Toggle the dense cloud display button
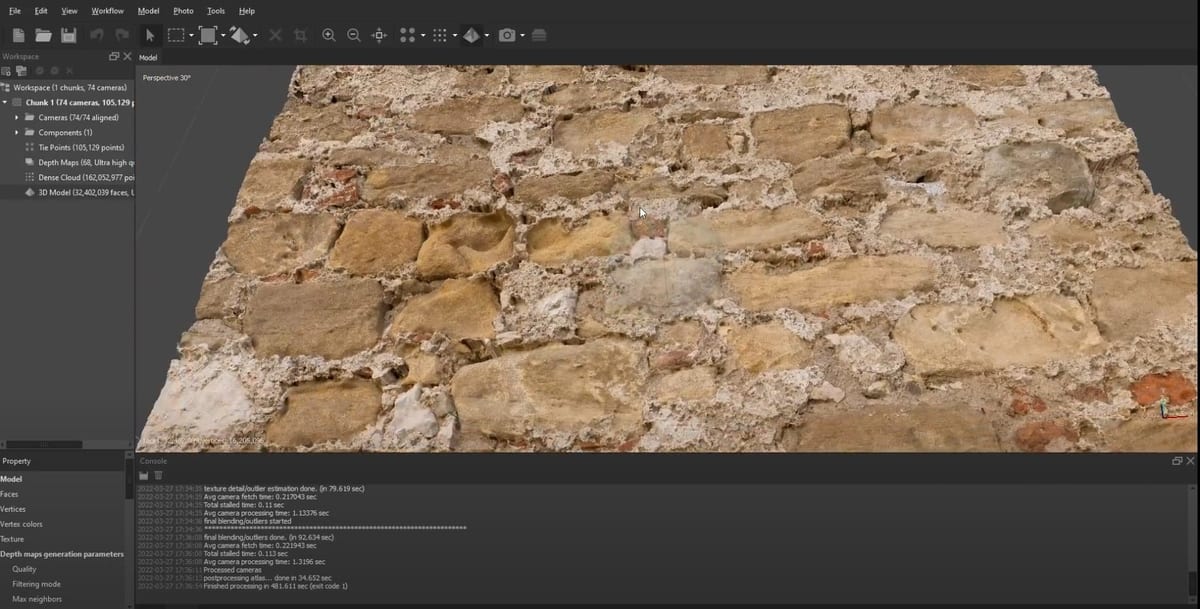Image resolution: width=1200 pixels, height=609 pixels. 438,35
